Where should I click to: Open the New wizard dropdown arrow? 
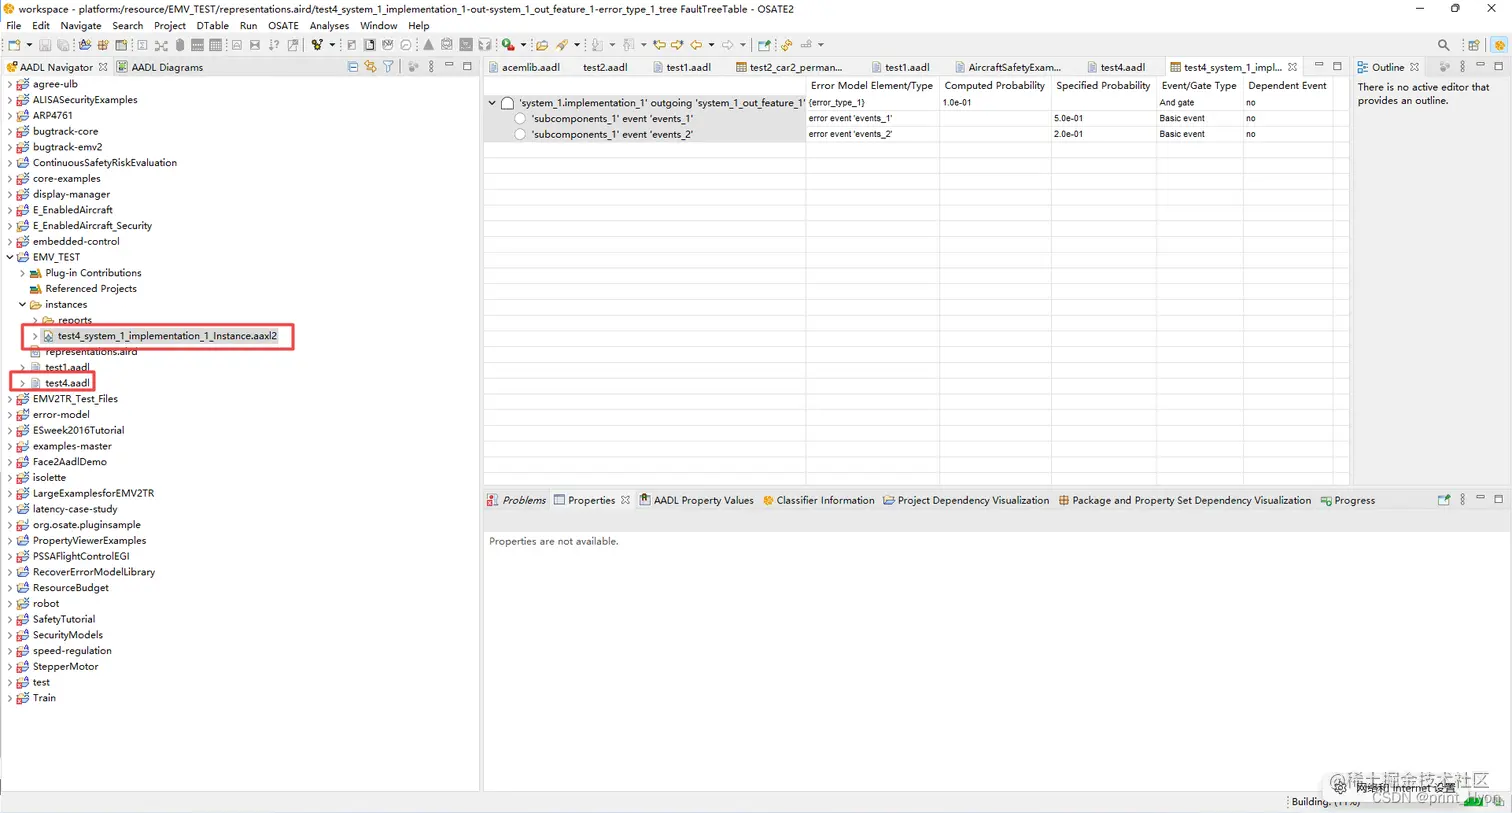coord(29,45)
